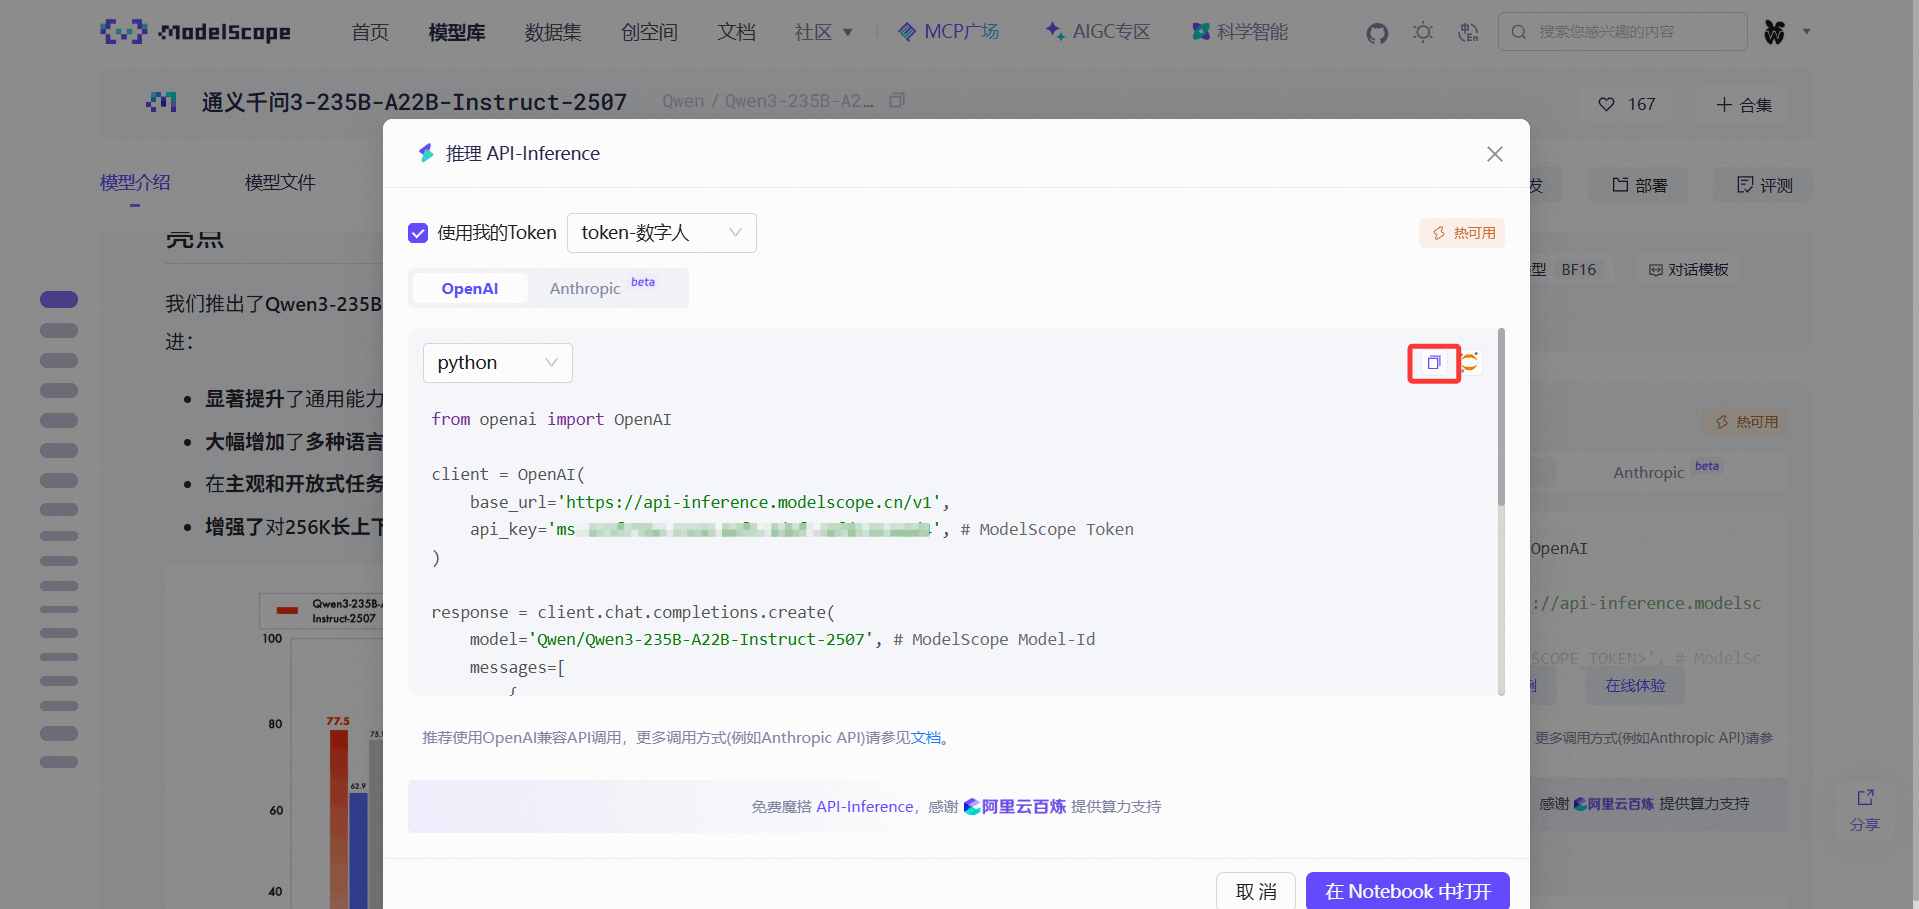
Task: Click the 部署 button
Action: click(x=1639, y=185)
